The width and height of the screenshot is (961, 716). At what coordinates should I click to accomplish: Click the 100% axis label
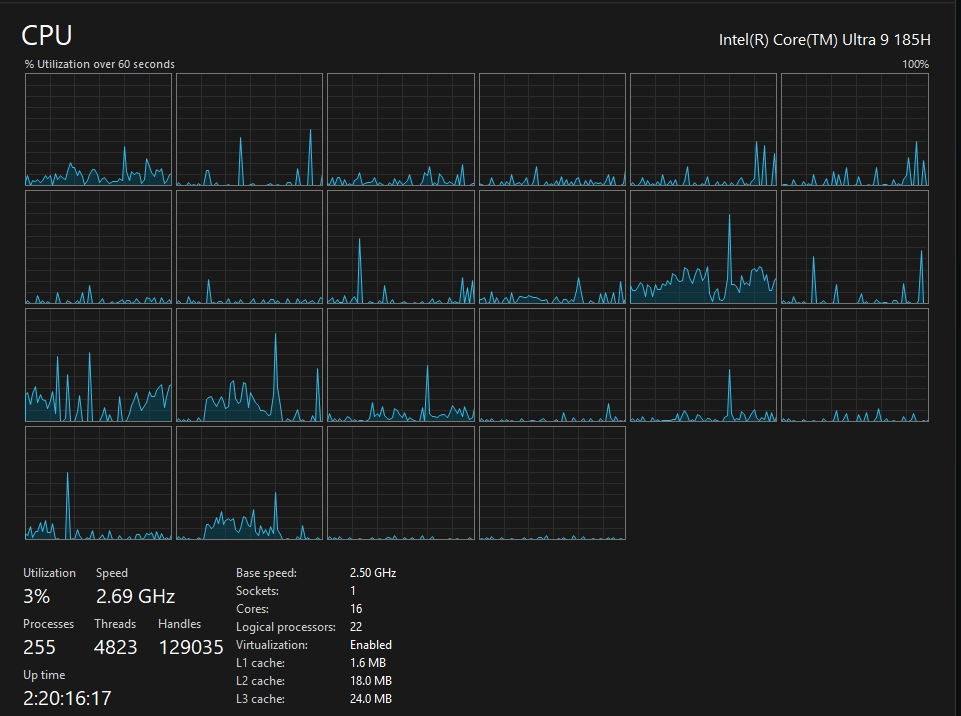pyautogui.click(x=915, y=64)
